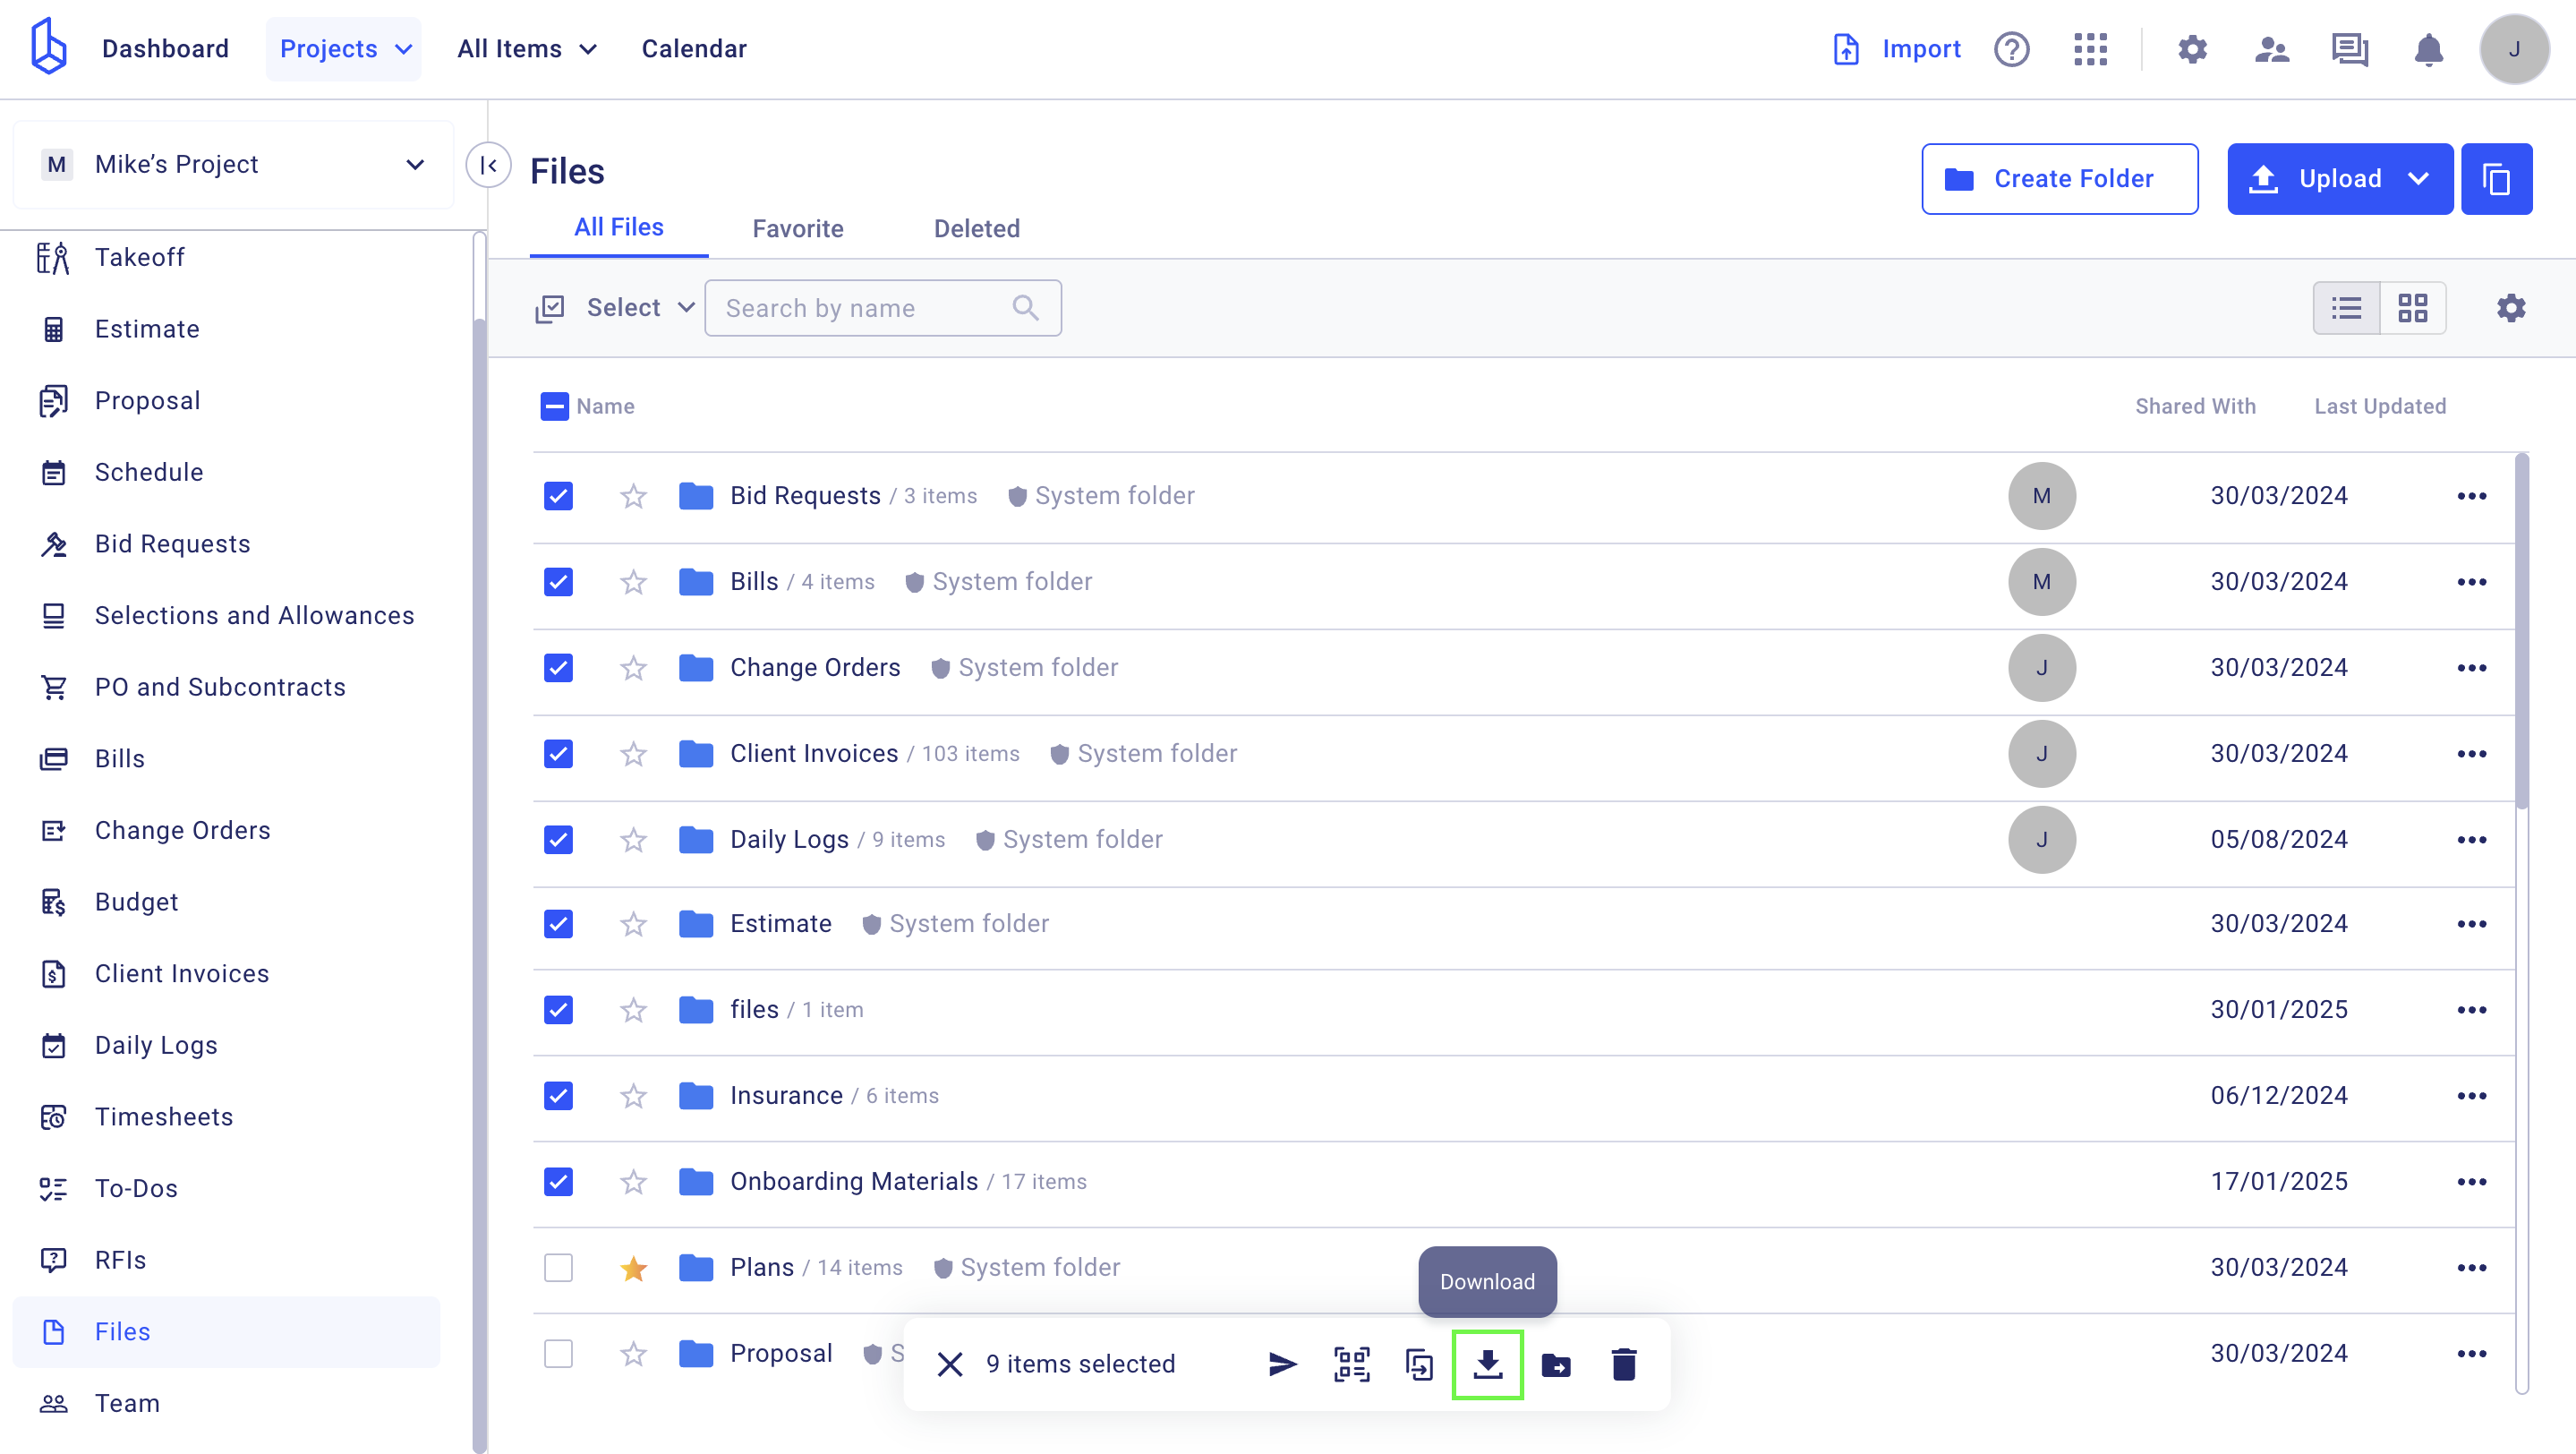Open more options for Daily Logs folder
This screenshot has width=2576, height=1454.
pyautogui.click(x=2472, y=840)
